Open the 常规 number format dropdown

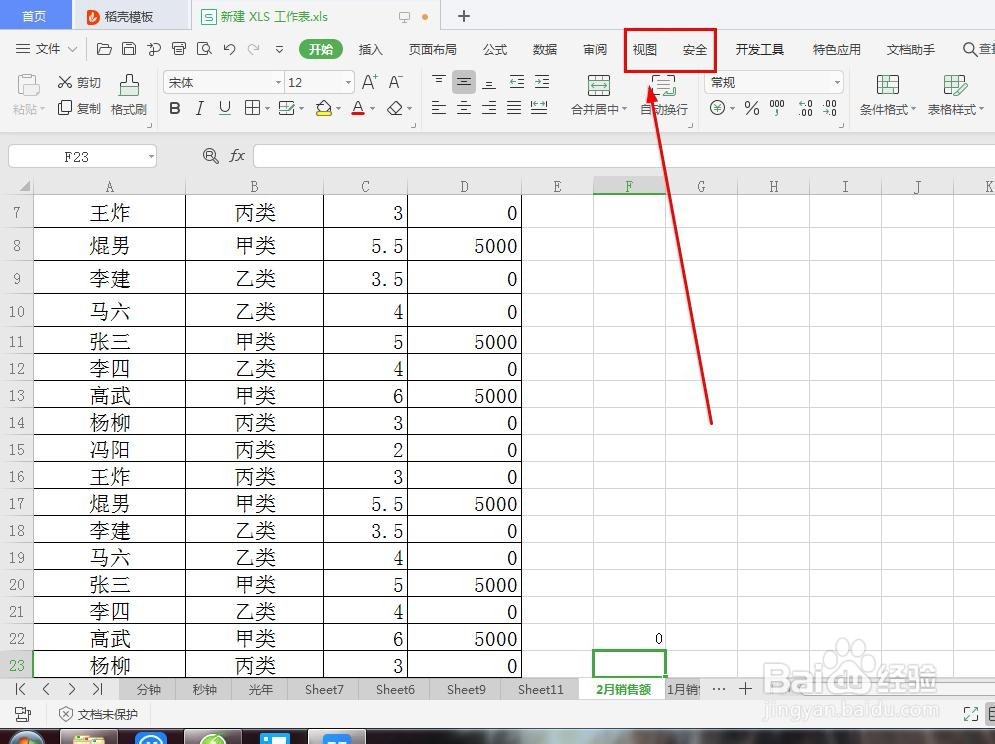(x=836, y=82)
